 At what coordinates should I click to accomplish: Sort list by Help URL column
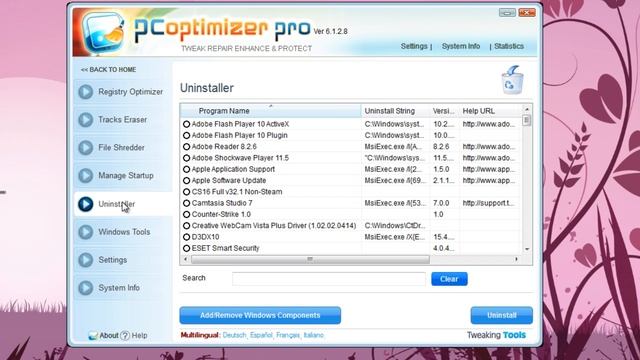coord(490,111)
